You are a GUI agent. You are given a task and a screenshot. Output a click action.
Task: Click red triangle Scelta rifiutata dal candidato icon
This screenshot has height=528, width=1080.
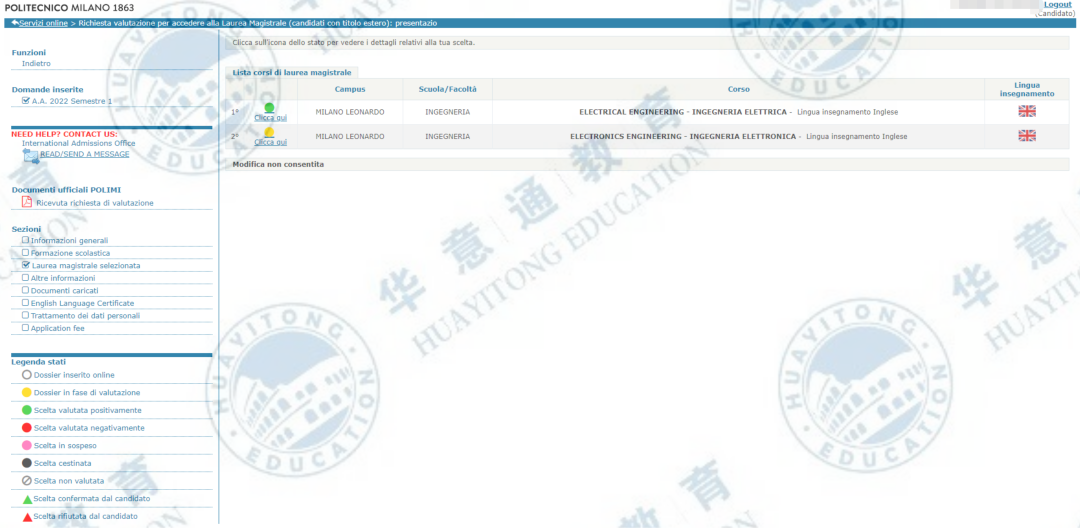(26, 516)
